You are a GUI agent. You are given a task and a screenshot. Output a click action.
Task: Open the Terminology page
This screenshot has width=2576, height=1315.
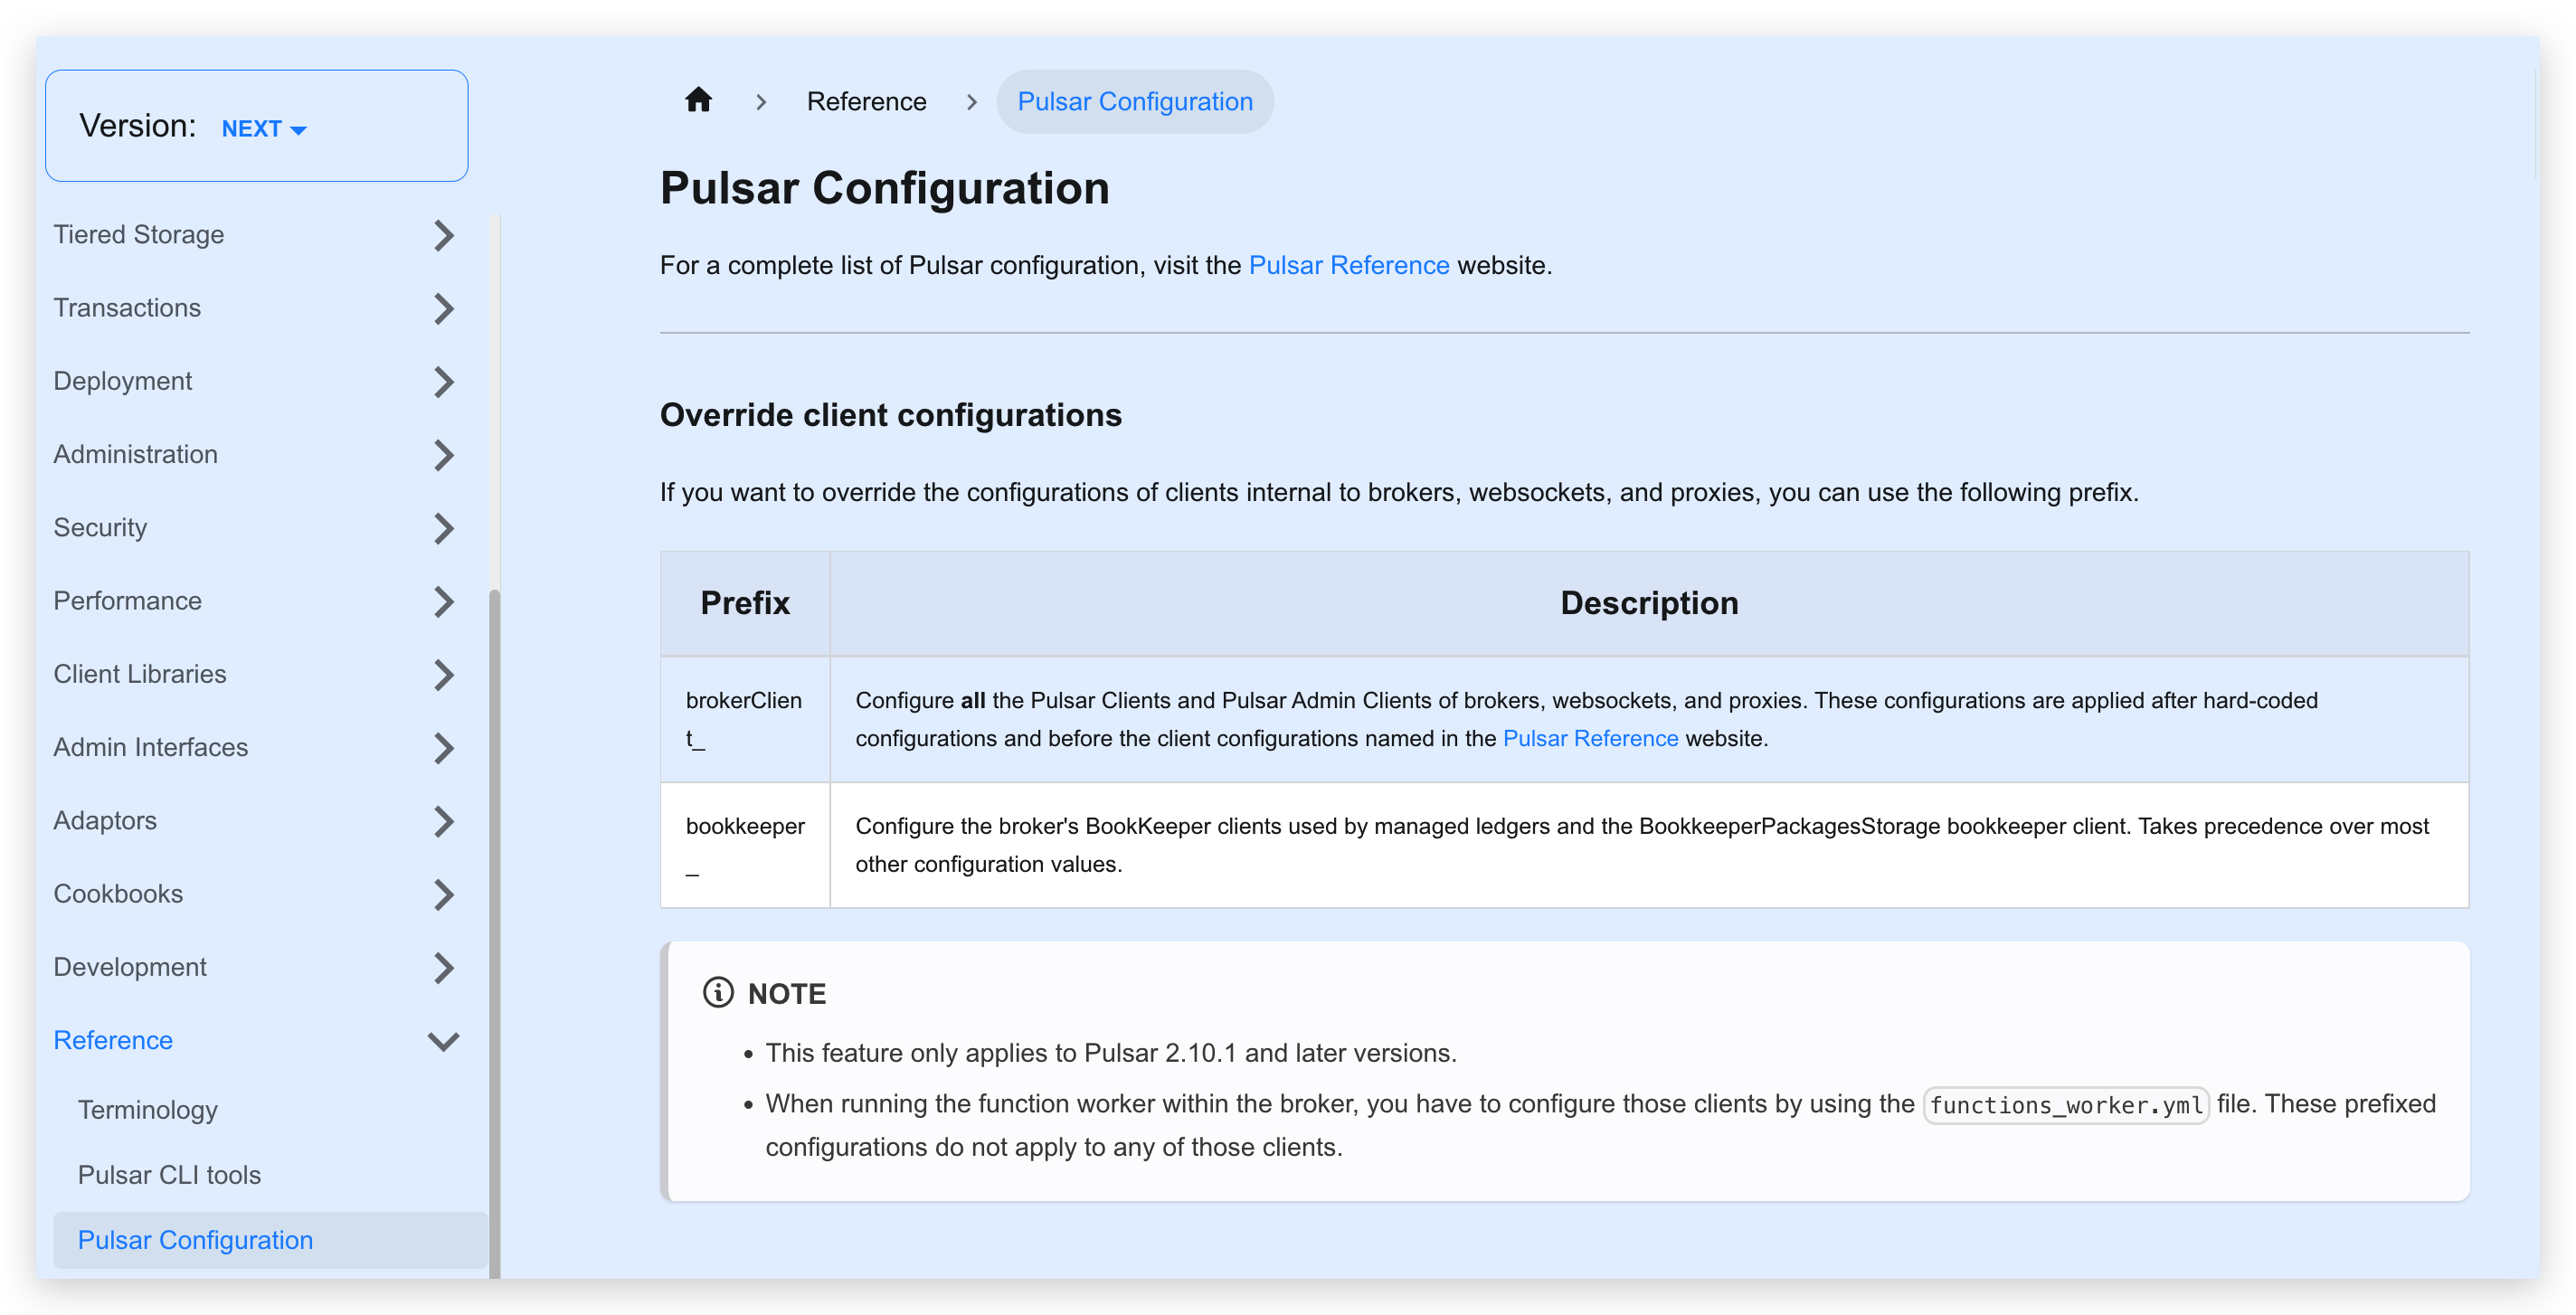tap(148, 1110)
